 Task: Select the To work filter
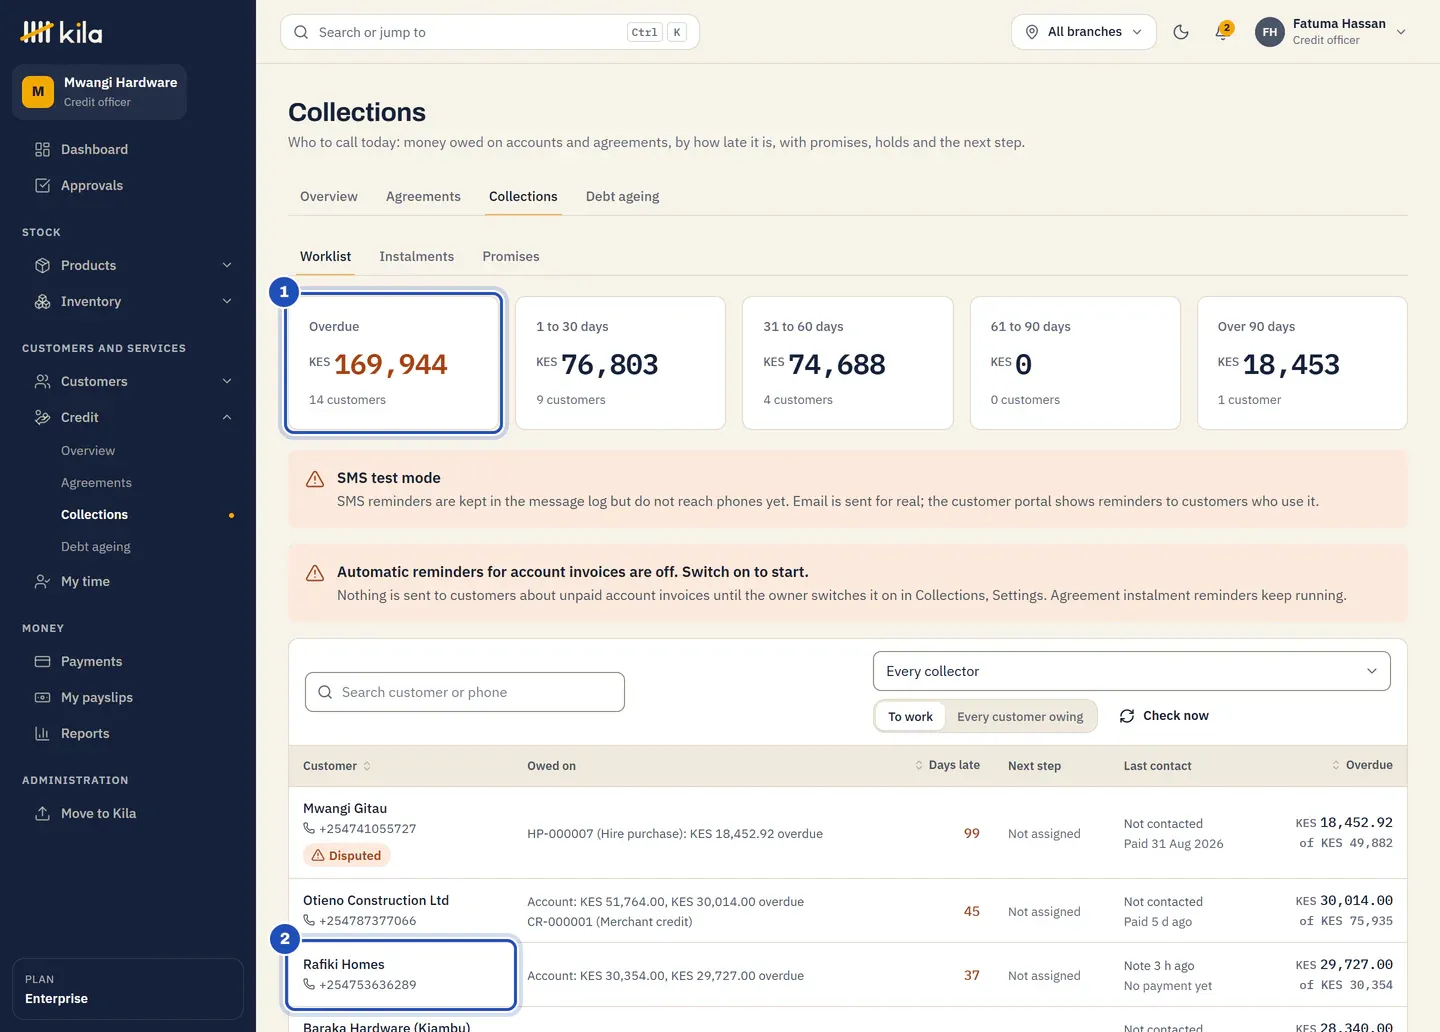(910, 716)
